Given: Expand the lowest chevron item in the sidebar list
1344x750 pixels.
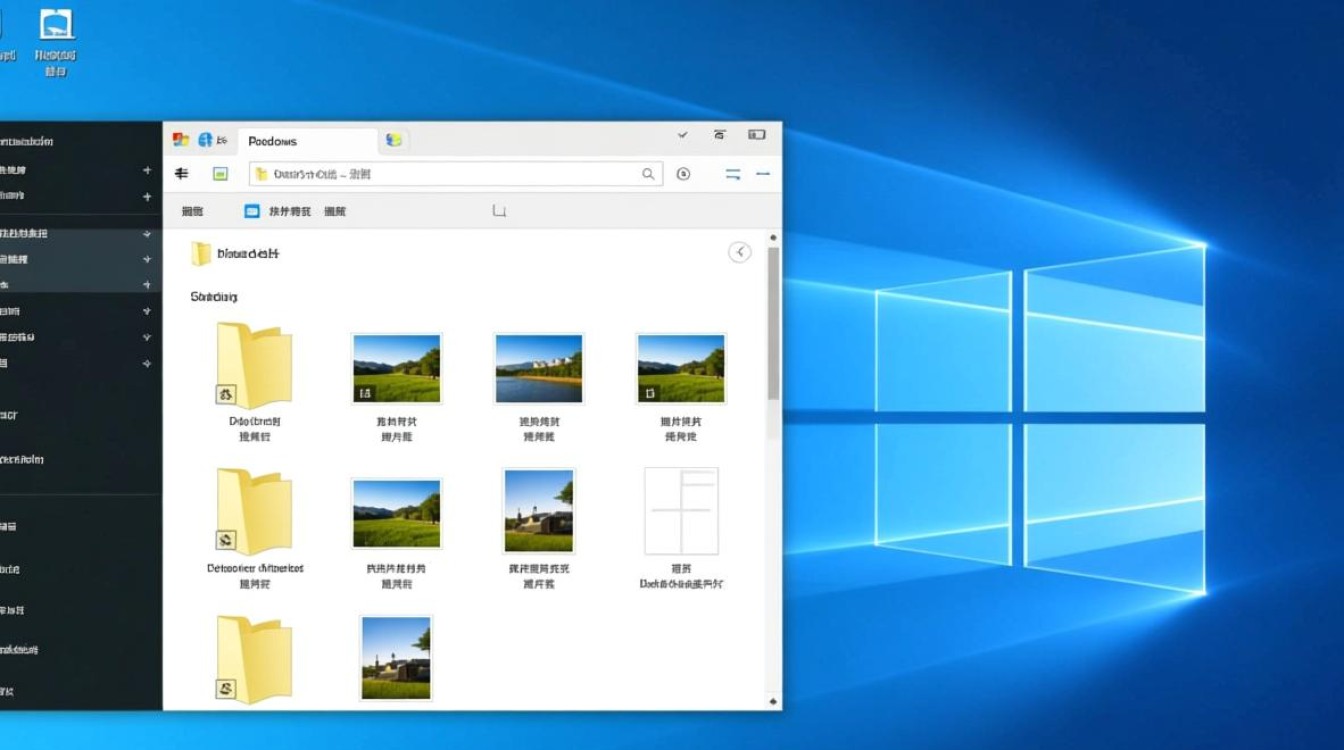Looking at the screenshot, I should 146,360.
